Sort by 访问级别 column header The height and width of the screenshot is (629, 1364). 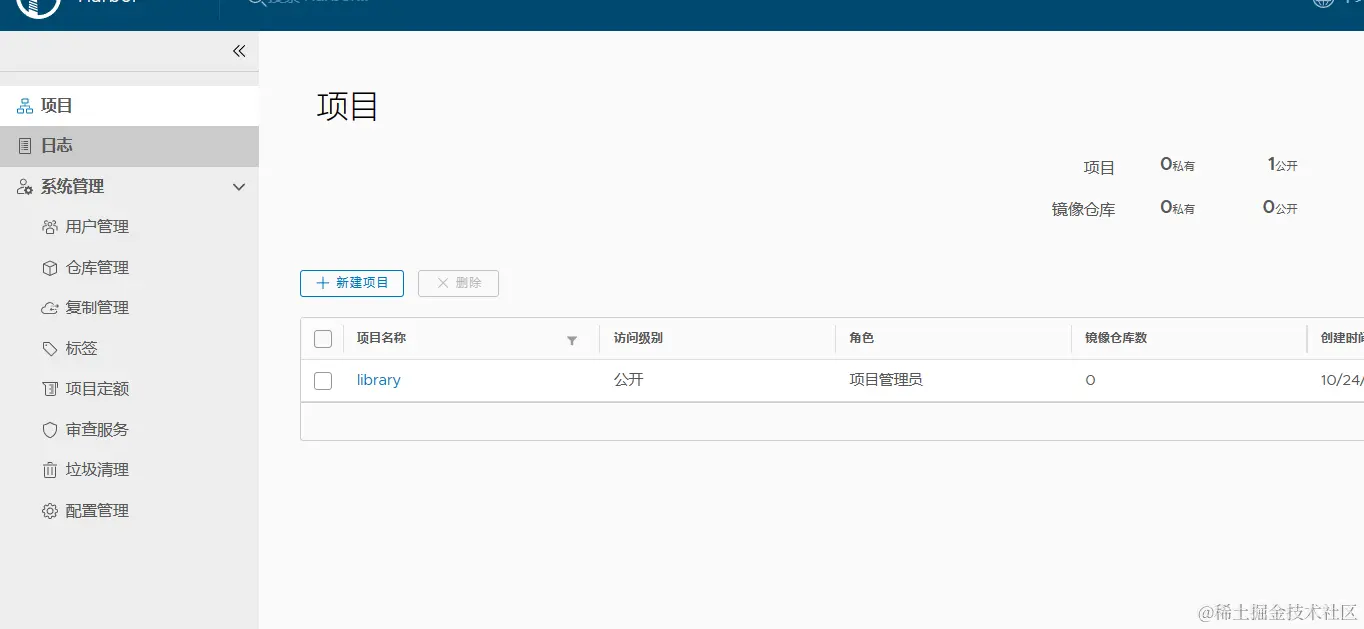(x=638, y=338)
